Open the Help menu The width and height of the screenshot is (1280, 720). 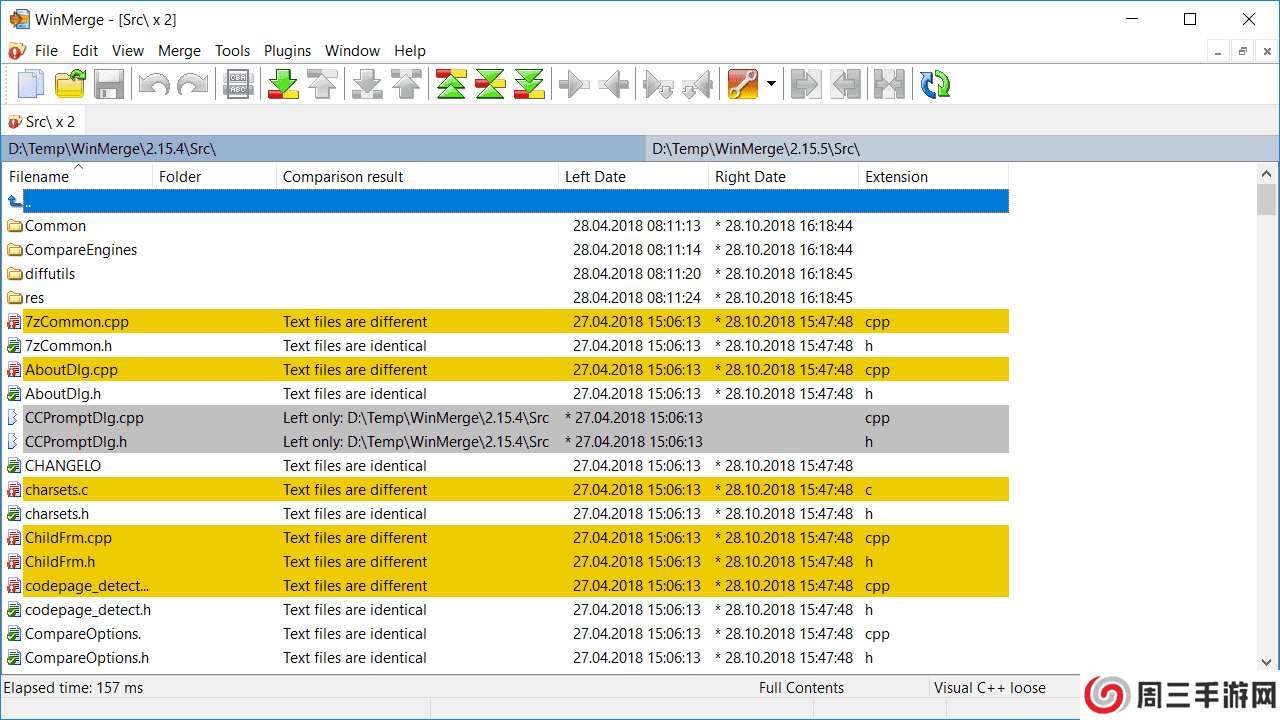tap(410, 51)
